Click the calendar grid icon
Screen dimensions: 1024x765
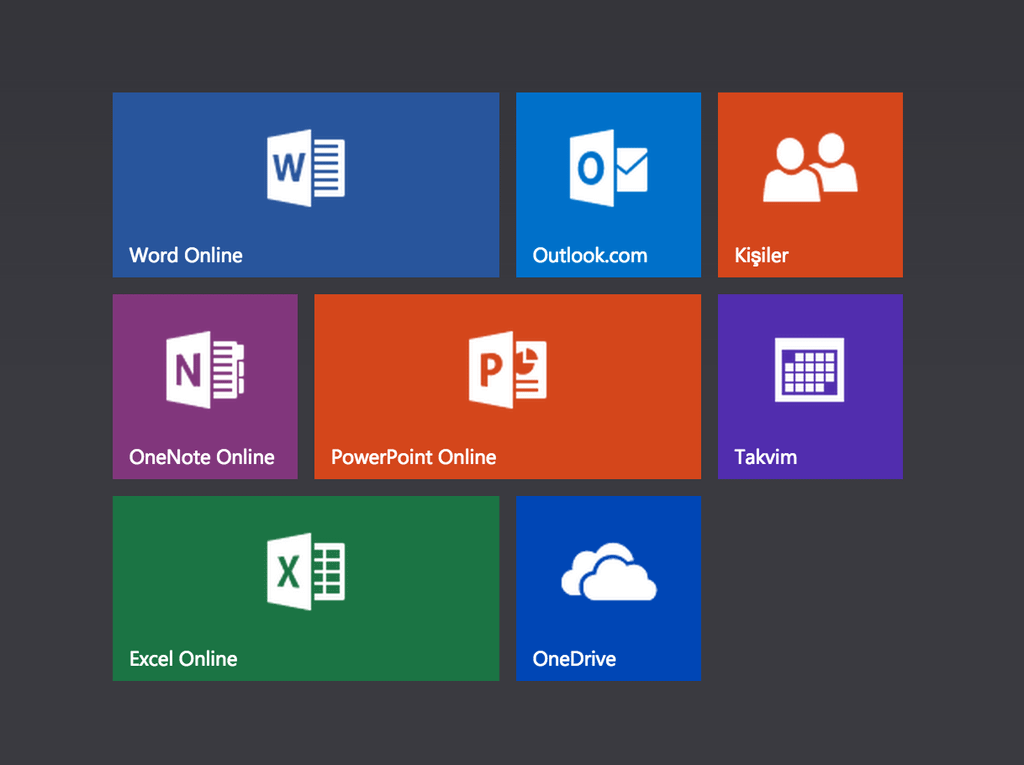[x=809, y=370]
